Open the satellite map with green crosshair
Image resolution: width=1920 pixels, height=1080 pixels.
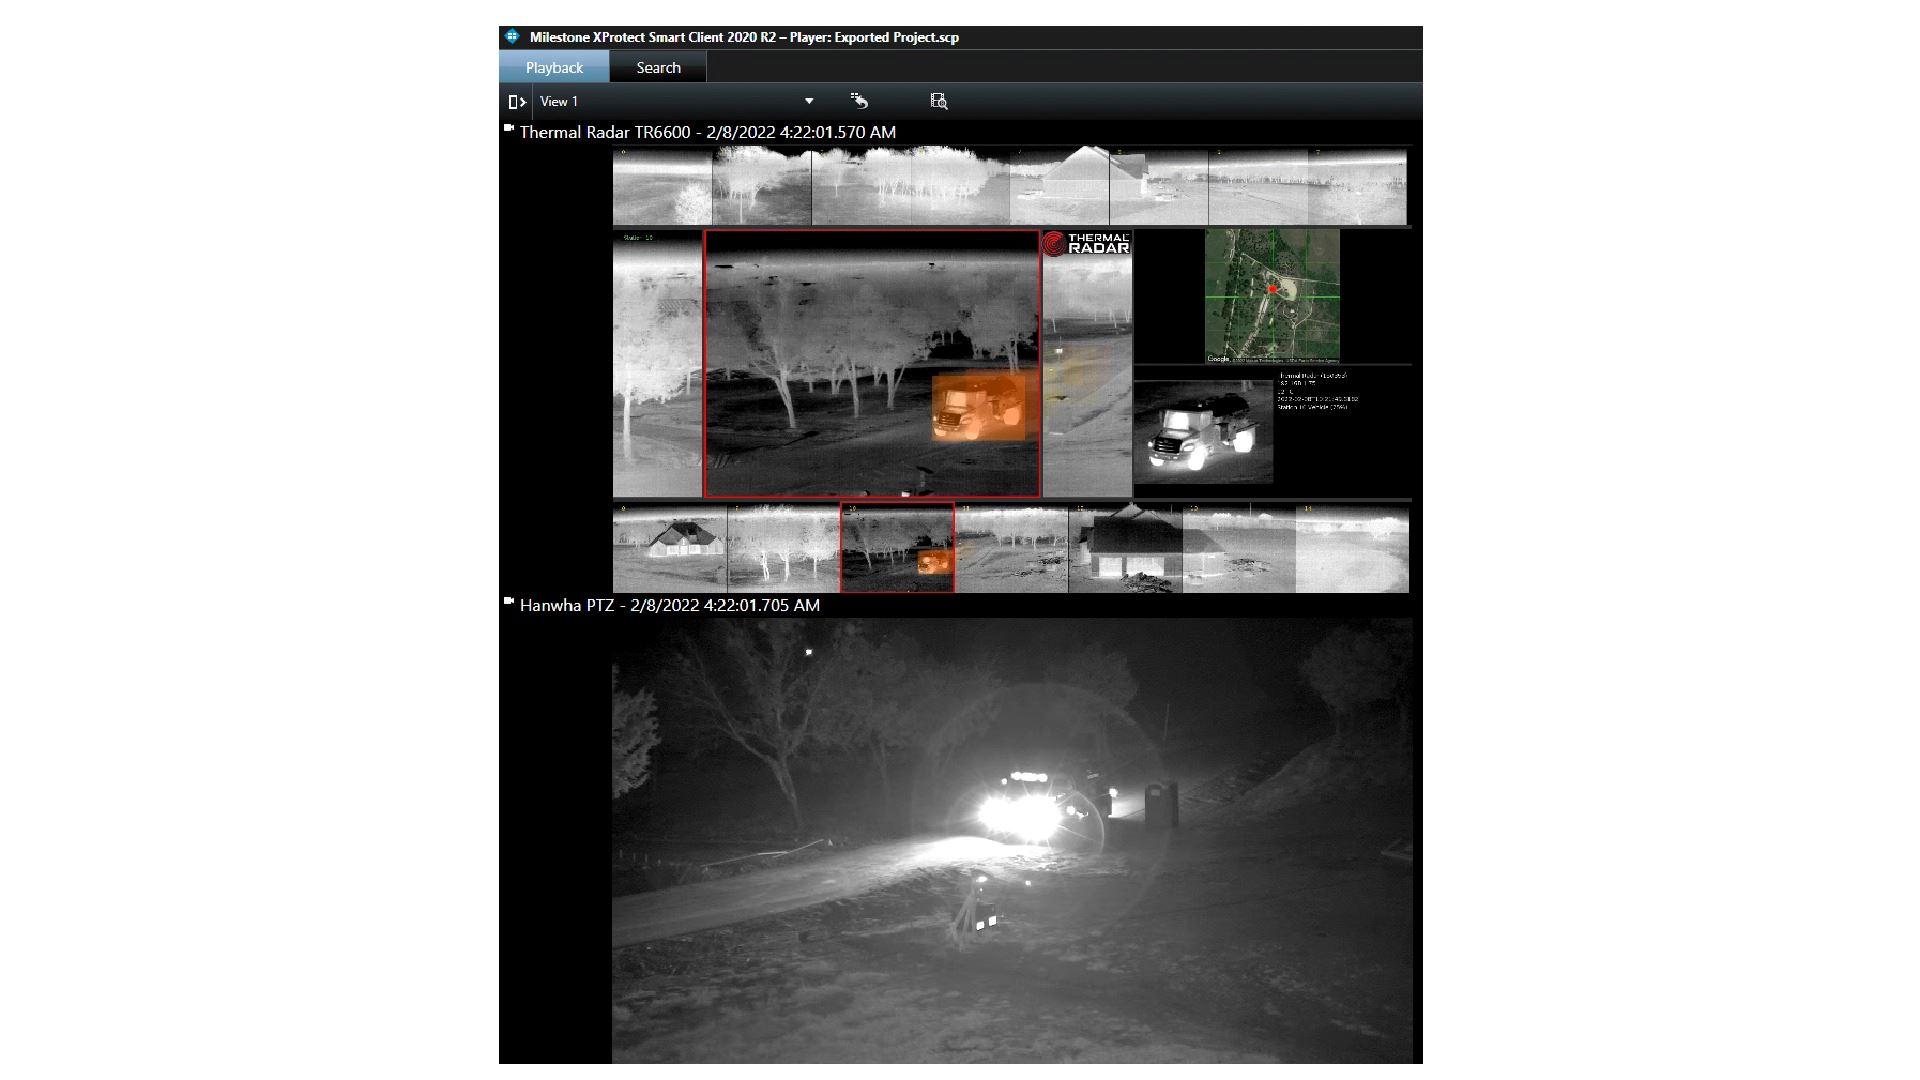1272,296
